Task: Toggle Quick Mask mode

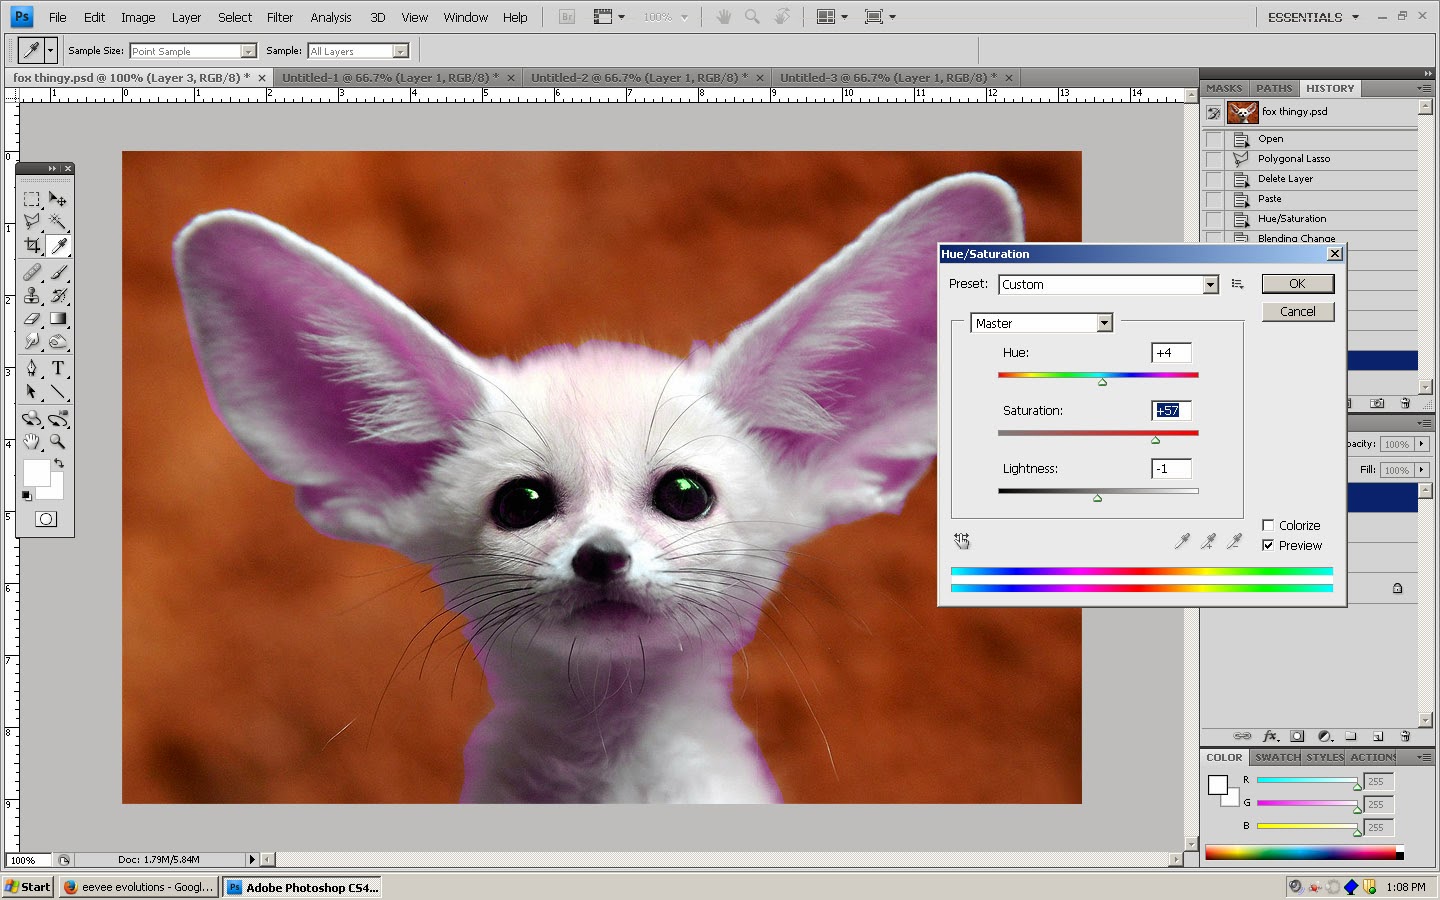Action: 46,519
